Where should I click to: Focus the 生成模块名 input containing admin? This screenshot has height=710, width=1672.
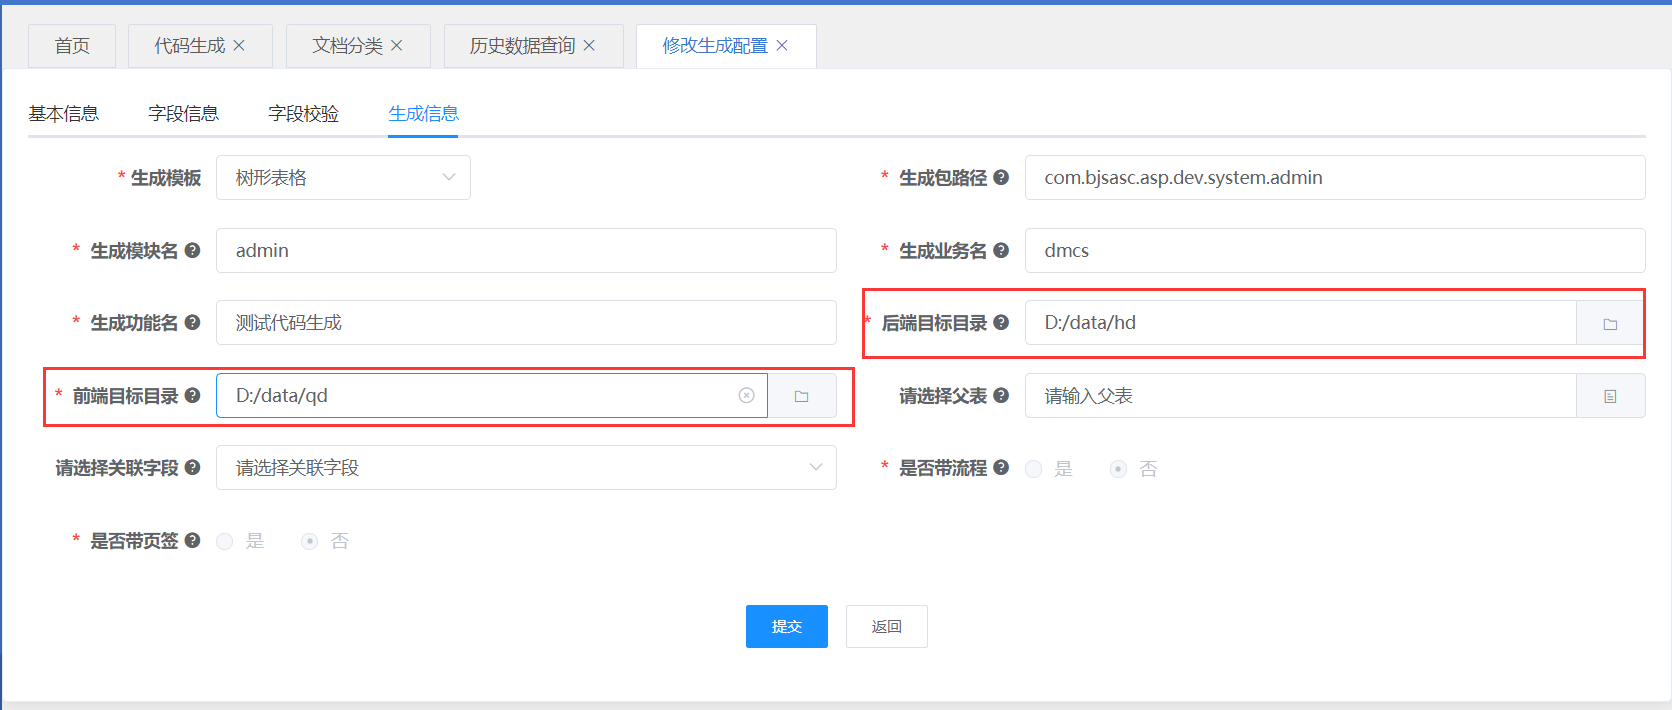526,251
